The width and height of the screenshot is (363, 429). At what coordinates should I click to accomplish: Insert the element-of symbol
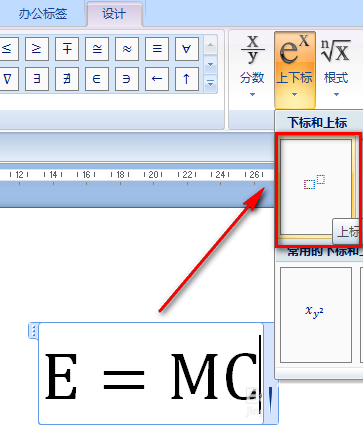[x=97, y=79]
